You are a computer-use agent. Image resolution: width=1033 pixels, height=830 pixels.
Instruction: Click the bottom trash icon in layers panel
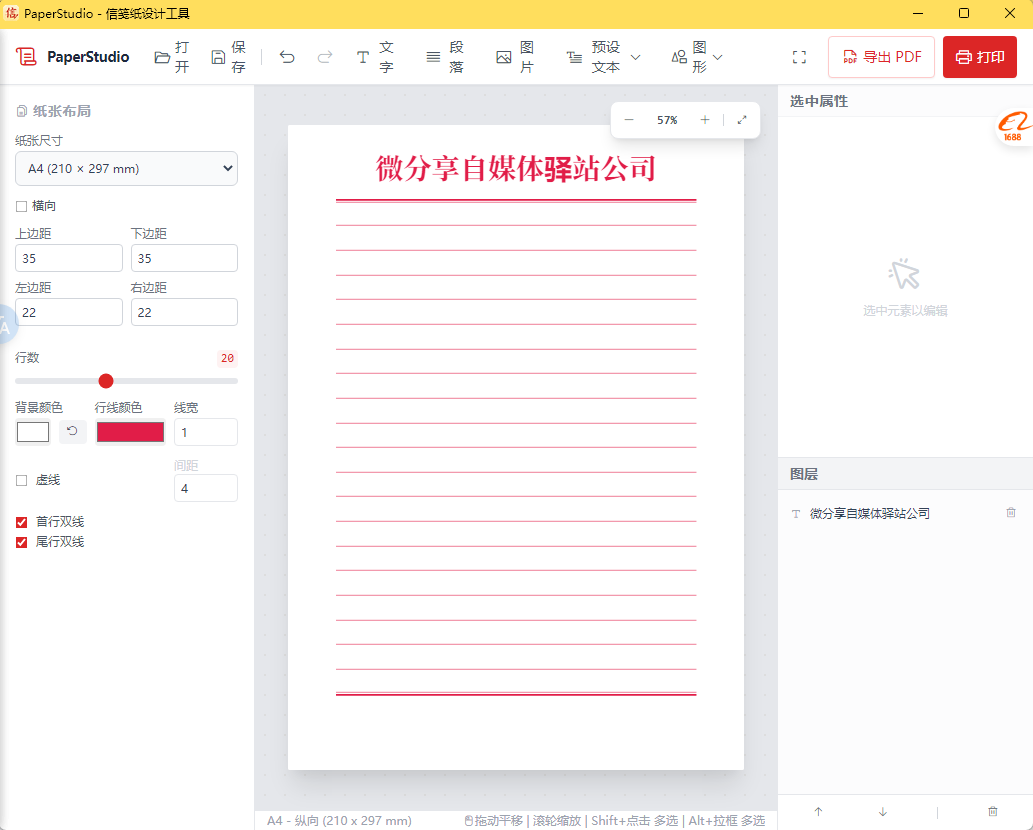[993, 812]
